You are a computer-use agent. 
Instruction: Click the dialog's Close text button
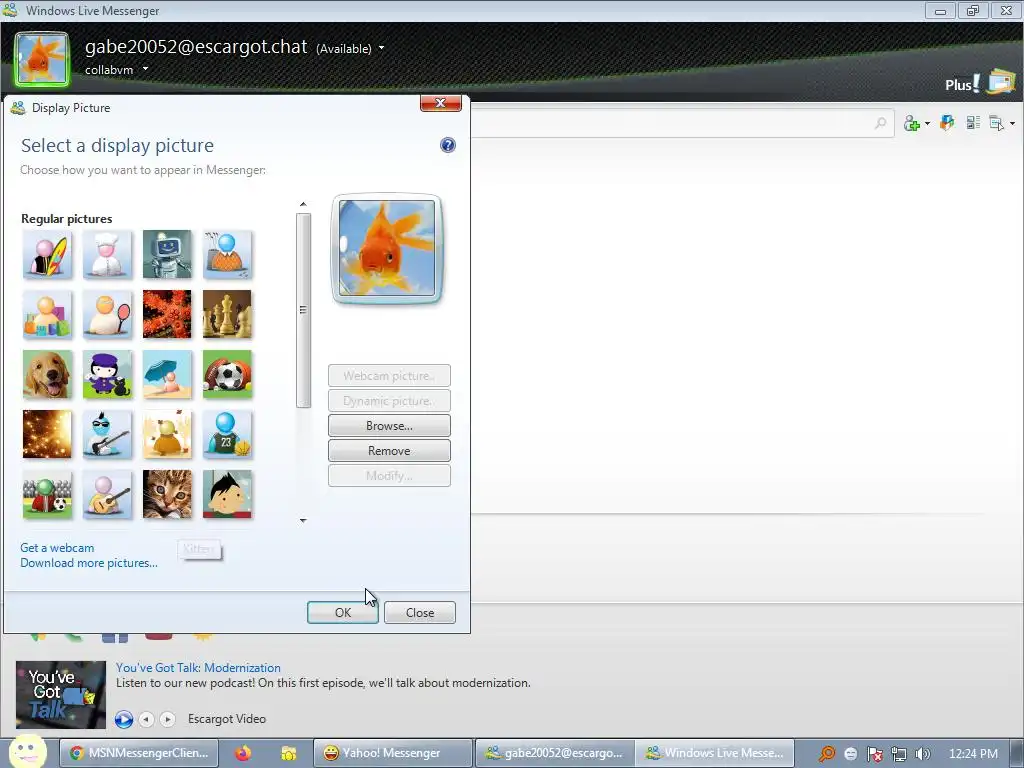(x=420, y=613)
